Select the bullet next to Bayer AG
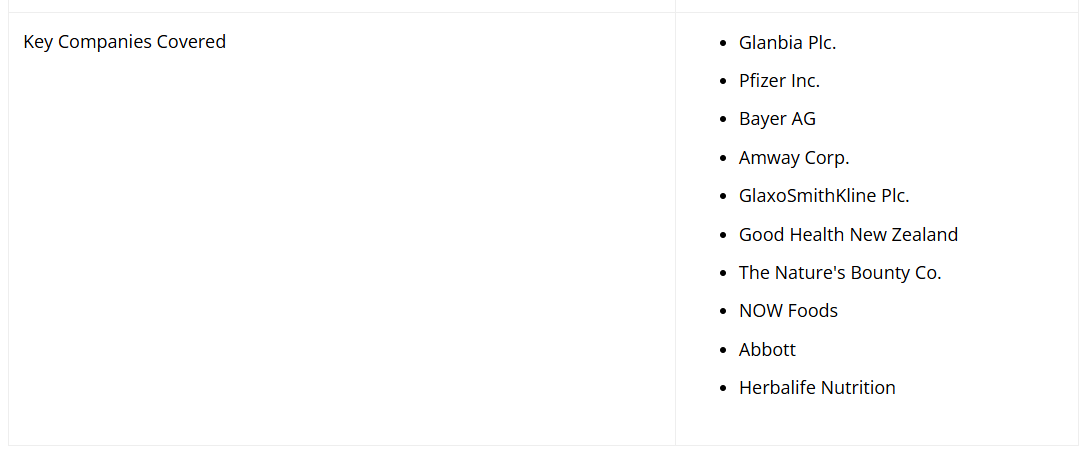 tap(724, 120)
